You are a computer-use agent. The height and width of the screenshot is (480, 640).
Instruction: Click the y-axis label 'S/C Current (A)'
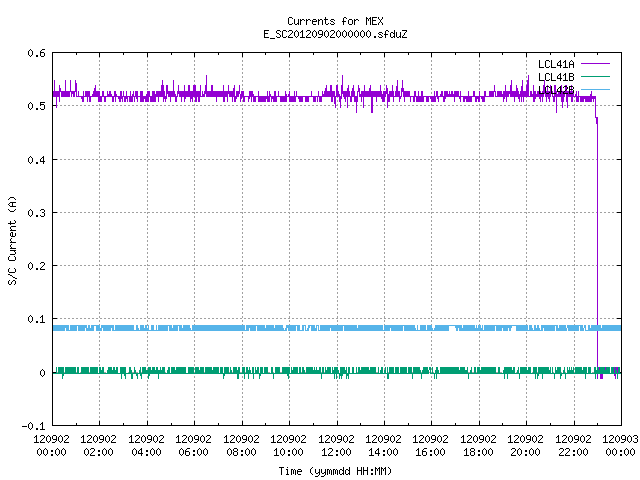(12, 240)
